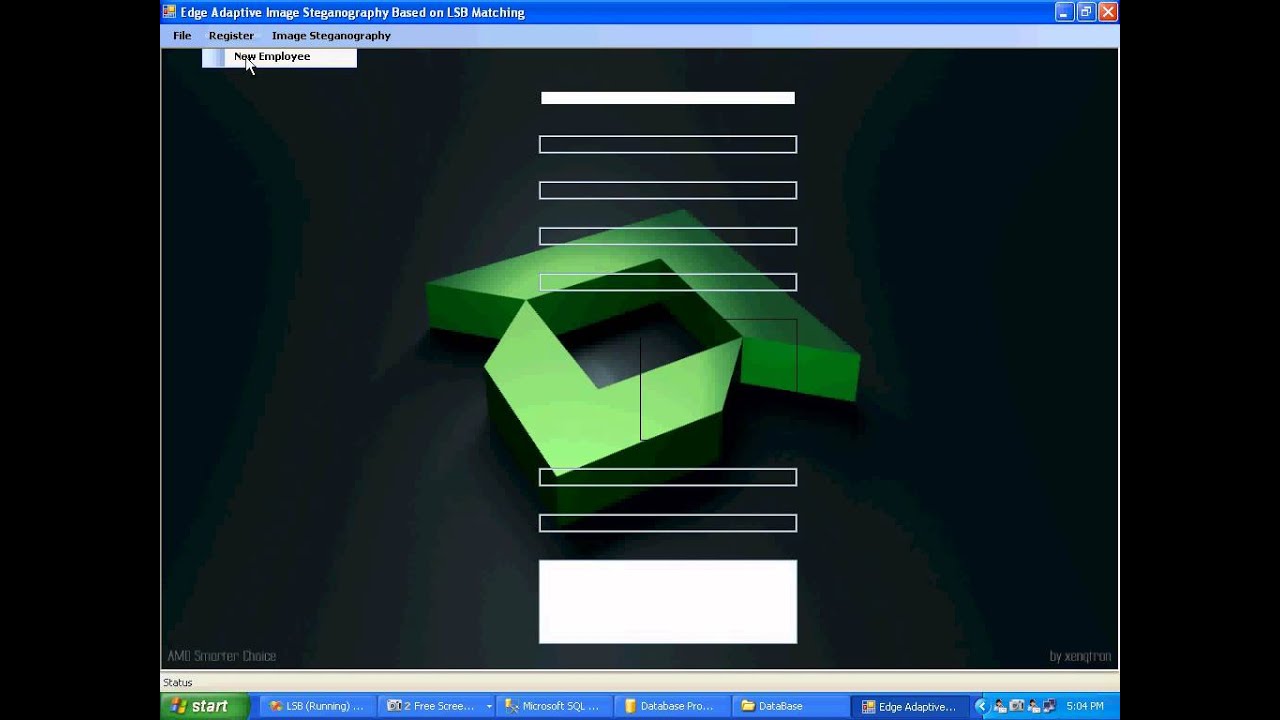Image resolution: width=1280 pixels, height=720 pixels.
Task: Open the DataBase folder taskbar item
Action: tap(789, 706)
